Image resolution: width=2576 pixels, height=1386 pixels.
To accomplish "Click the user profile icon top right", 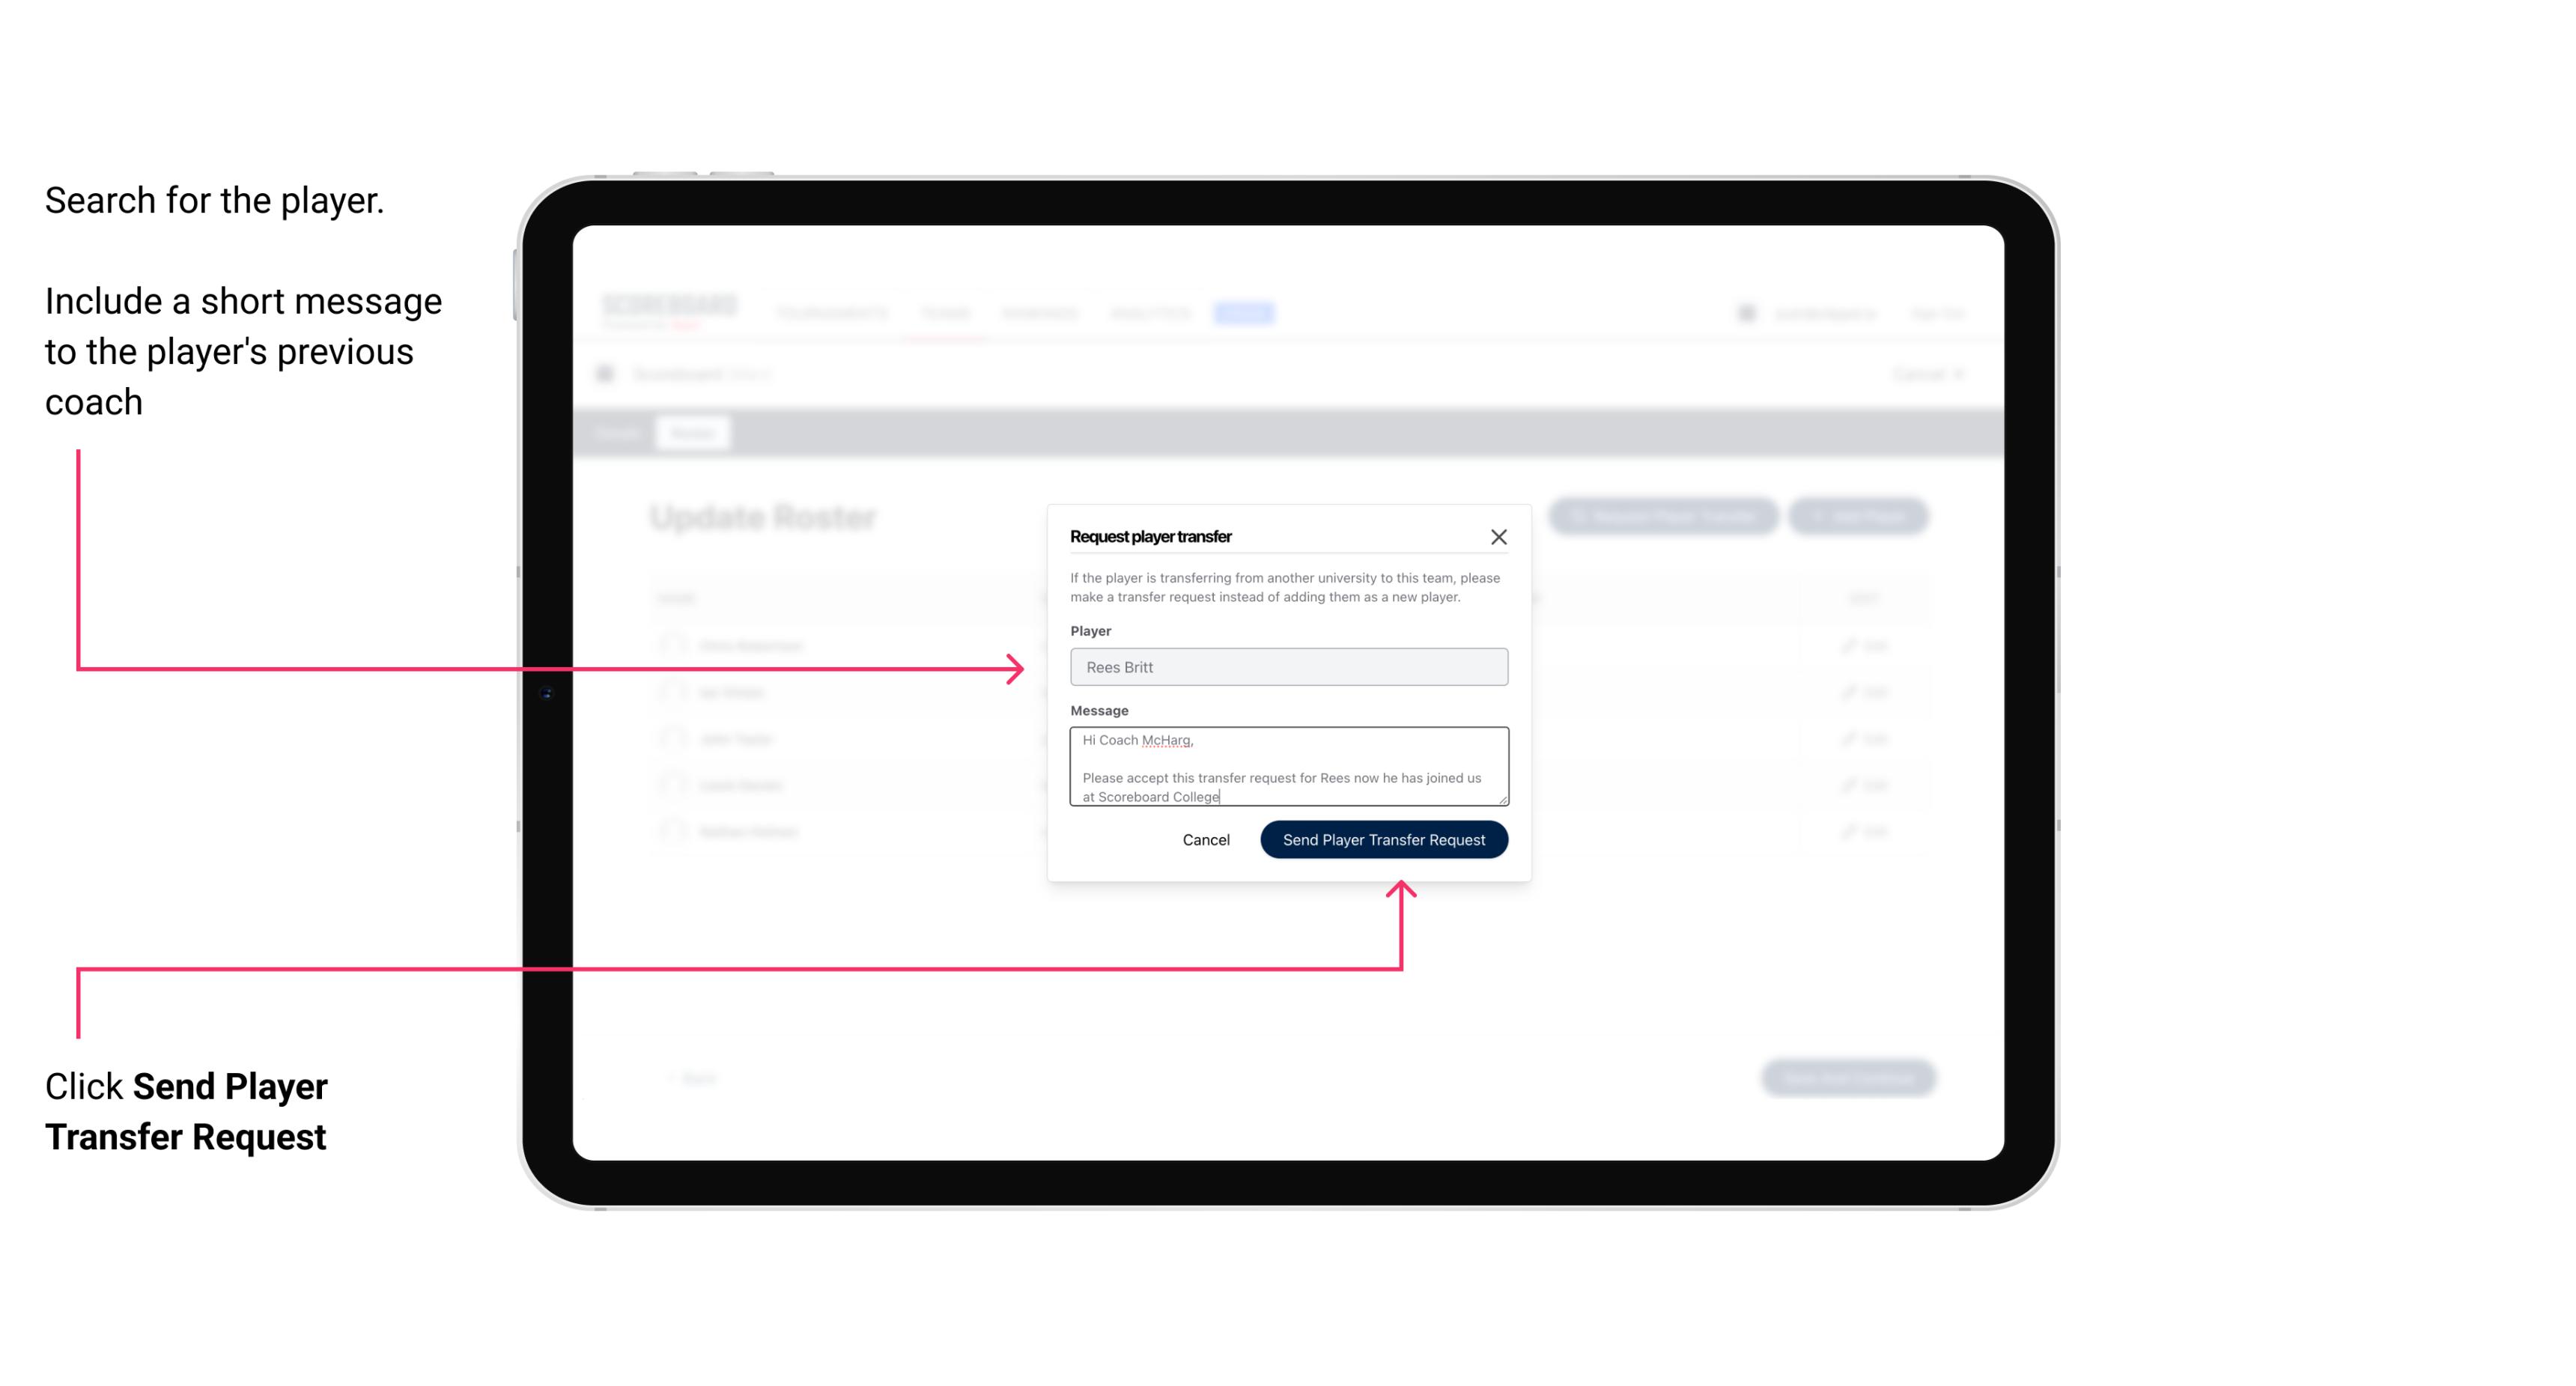I will coord(1745,312).
